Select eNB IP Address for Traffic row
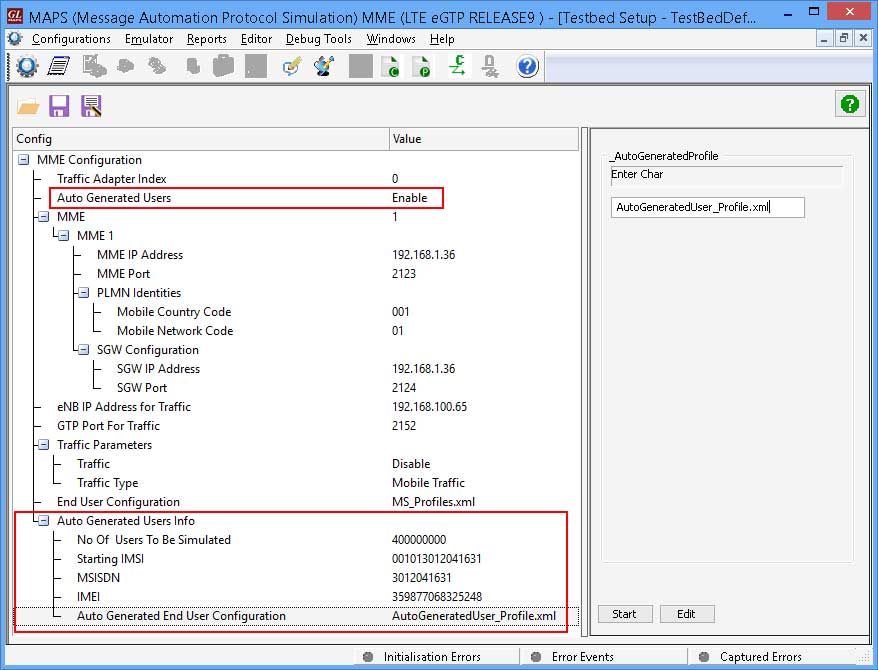Screen dimensions: 878x670 [x=296, y=407]
